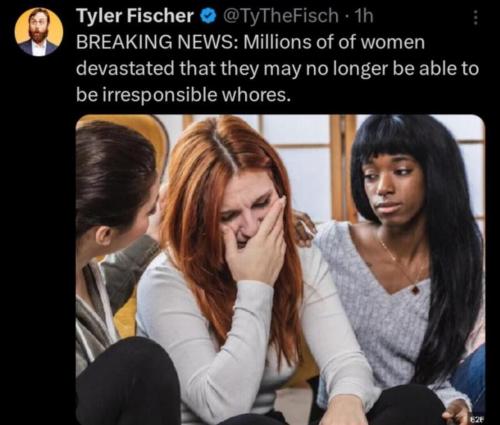Open the attached photo in the tweet
500x425 pixels.
[280, 269]
